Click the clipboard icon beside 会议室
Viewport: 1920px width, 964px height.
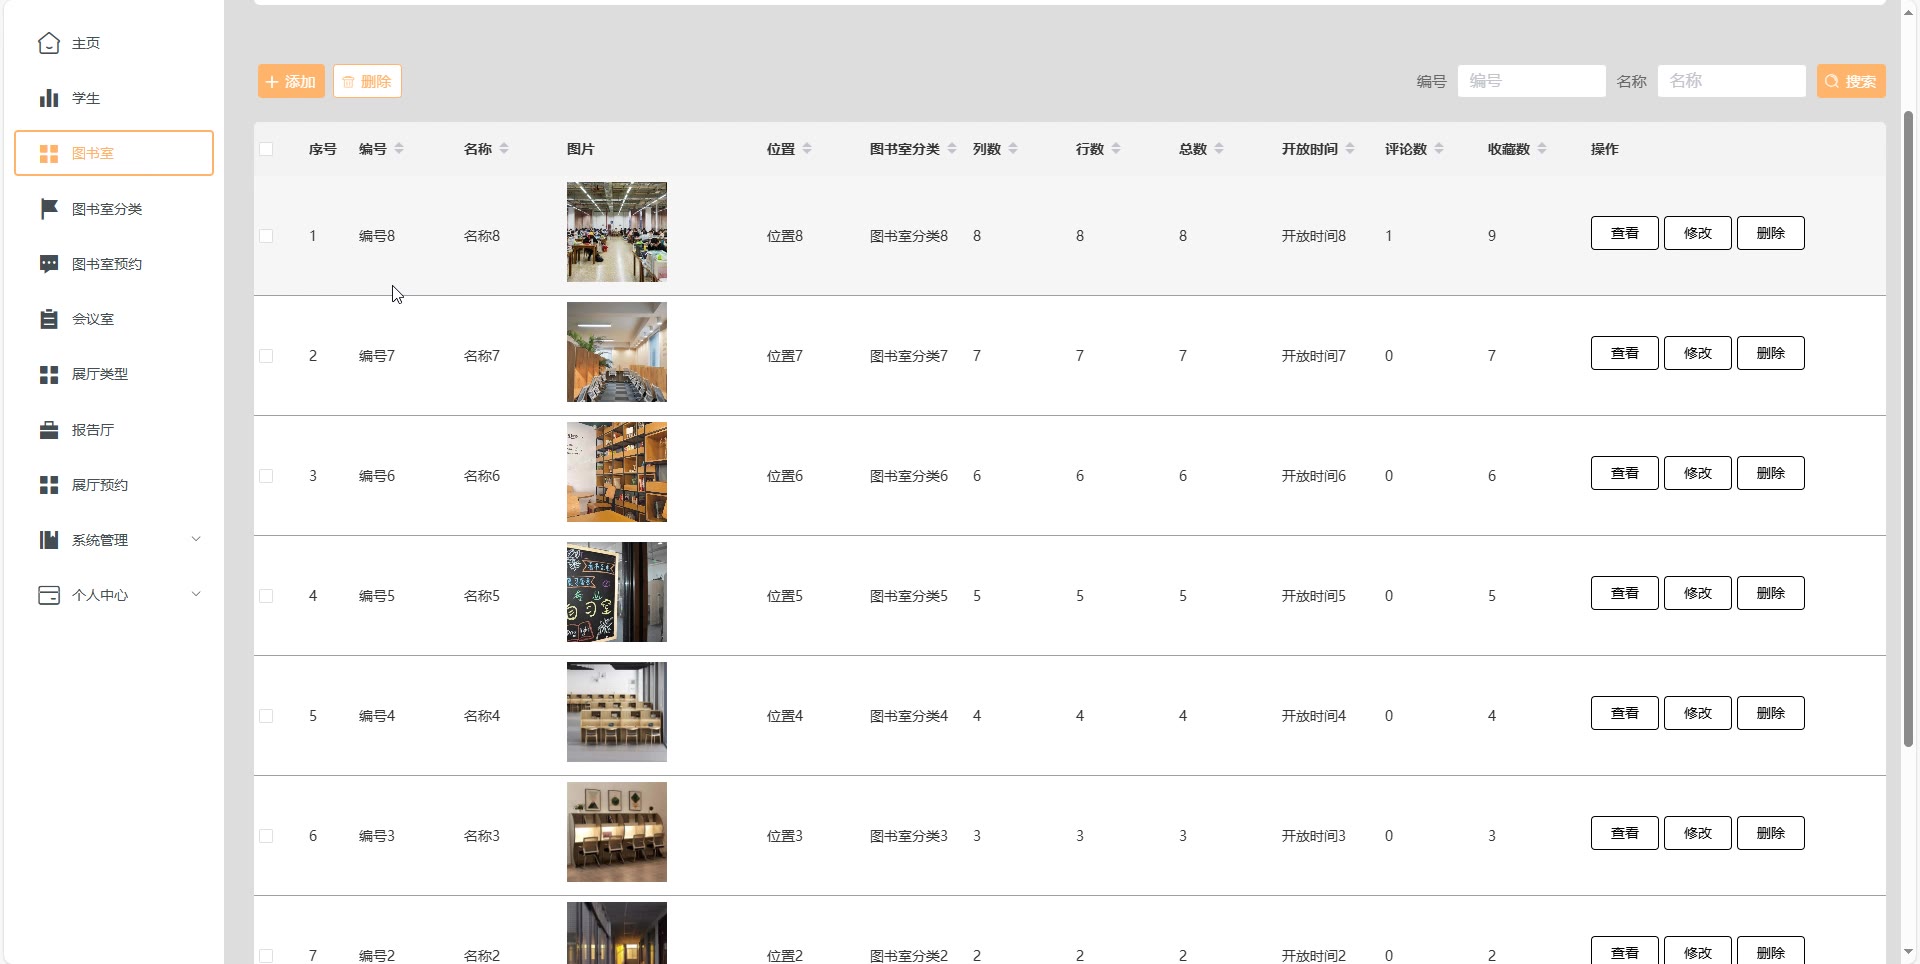pyautogui.click(x=48, y=319)
